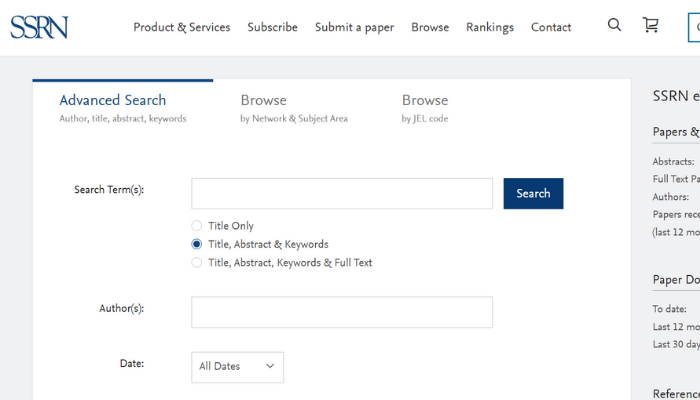Go to Subscribe in the navigation
The image size is (700, 400).
pos(272,27)
